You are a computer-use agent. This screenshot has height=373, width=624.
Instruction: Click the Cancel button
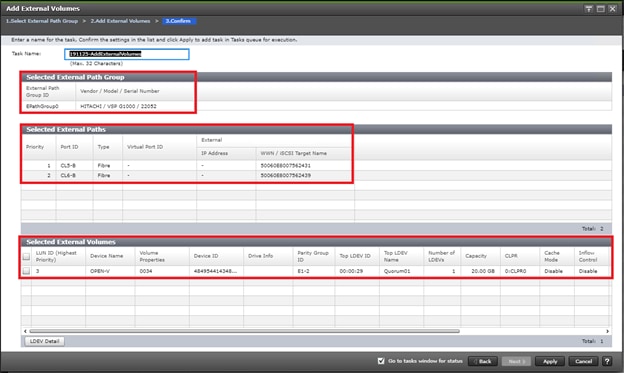(x=583, y=361)
